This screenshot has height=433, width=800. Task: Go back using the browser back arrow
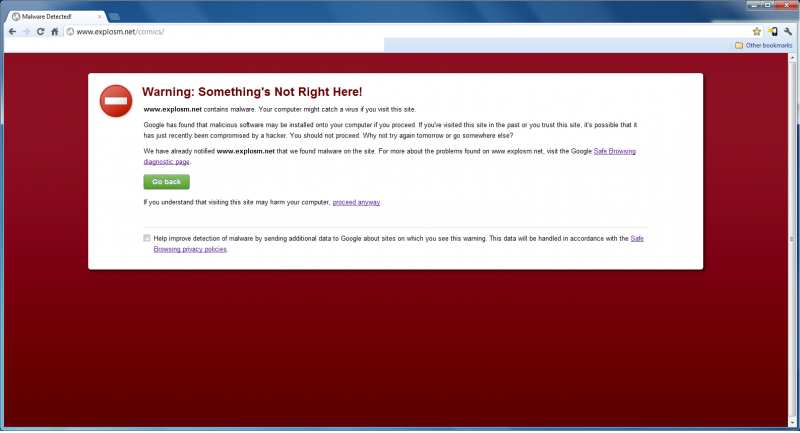point(12,32)
